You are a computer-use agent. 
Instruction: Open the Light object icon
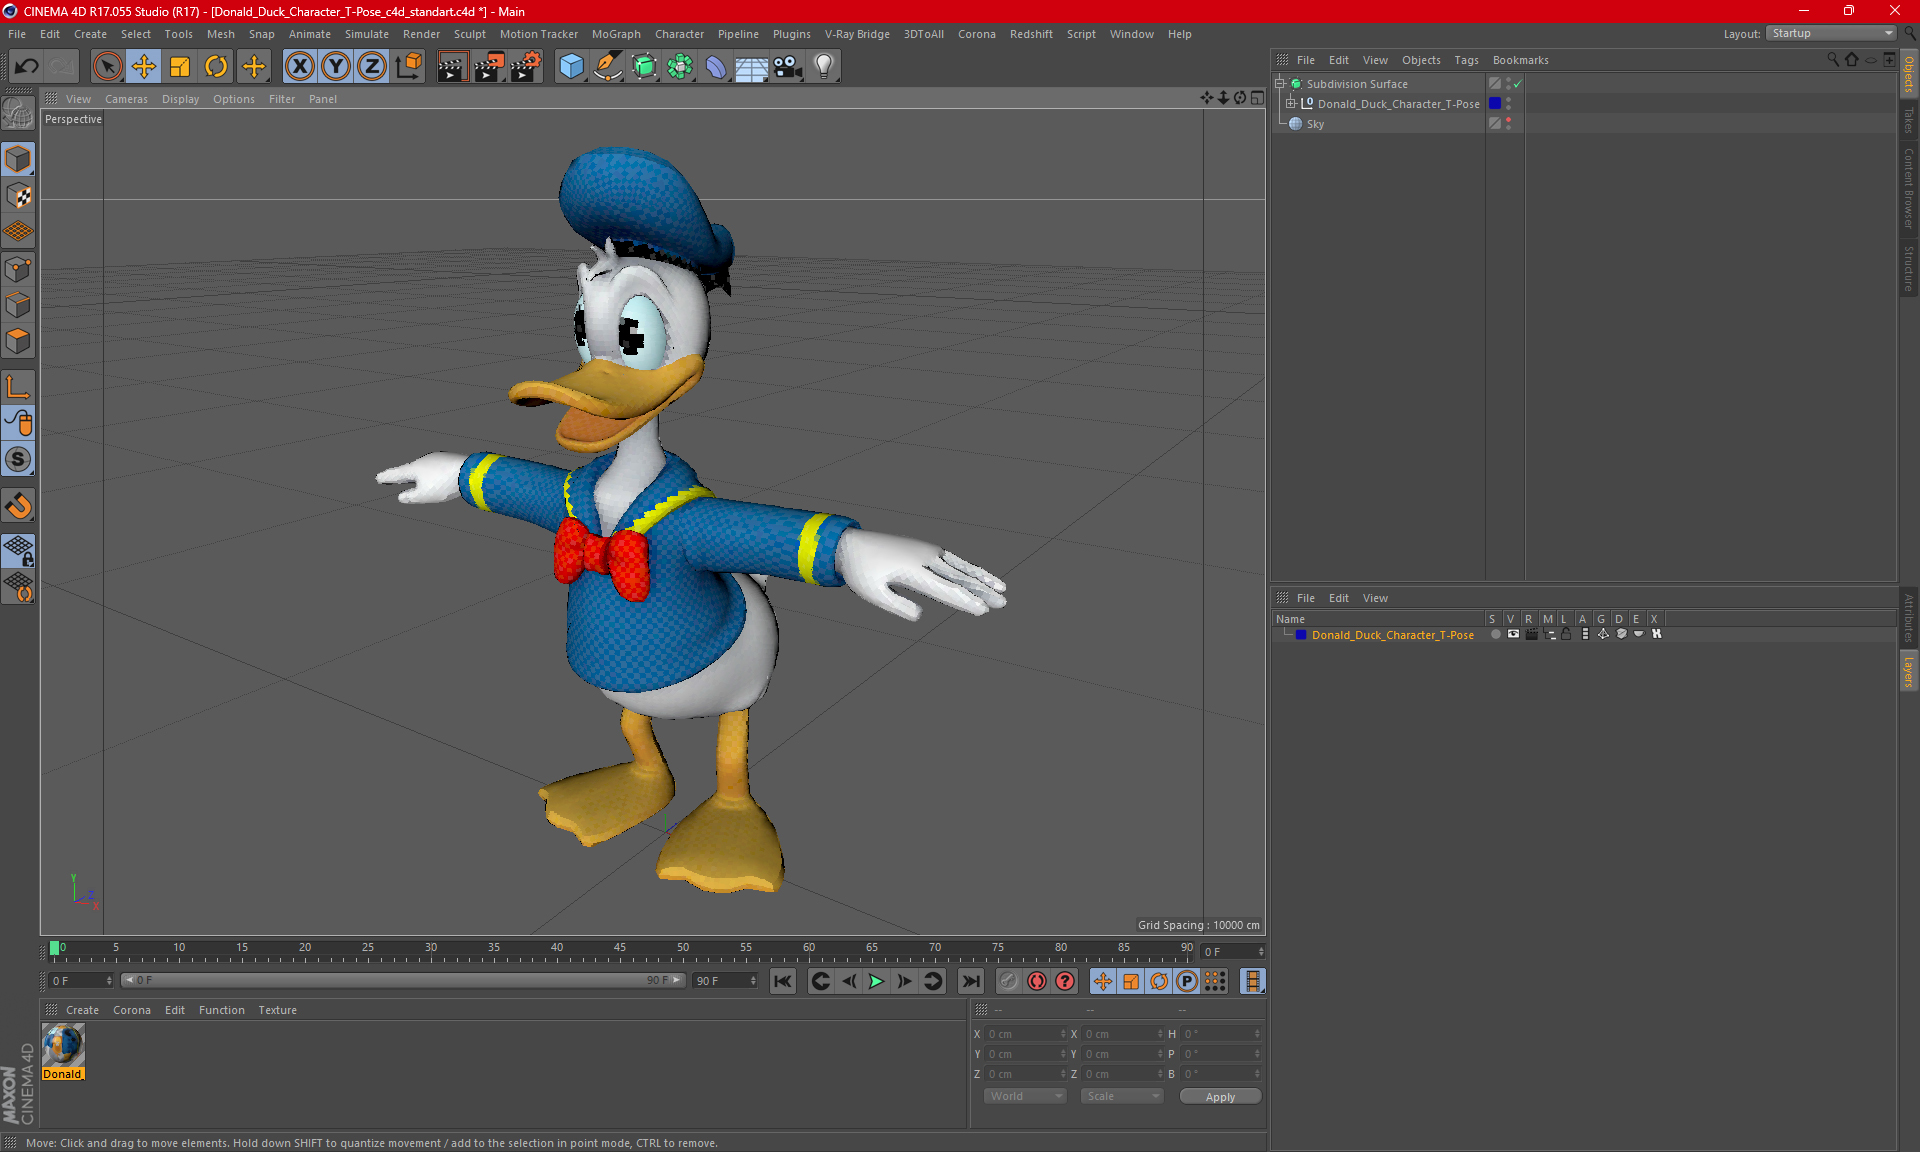(x=823, y=67)
